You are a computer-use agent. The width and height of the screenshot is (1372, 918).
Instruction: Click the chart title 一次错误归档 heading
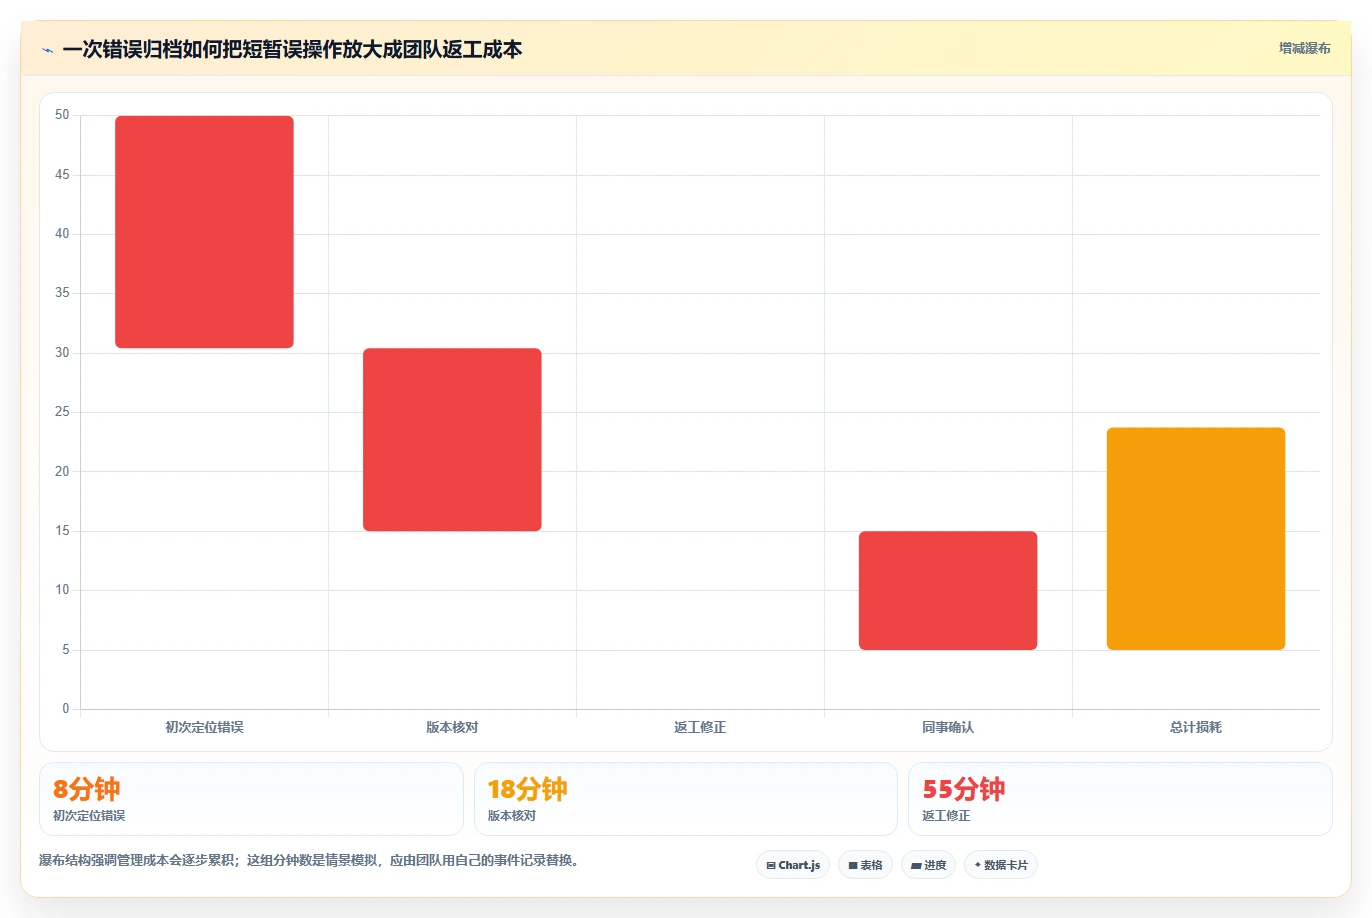(292, 49)
